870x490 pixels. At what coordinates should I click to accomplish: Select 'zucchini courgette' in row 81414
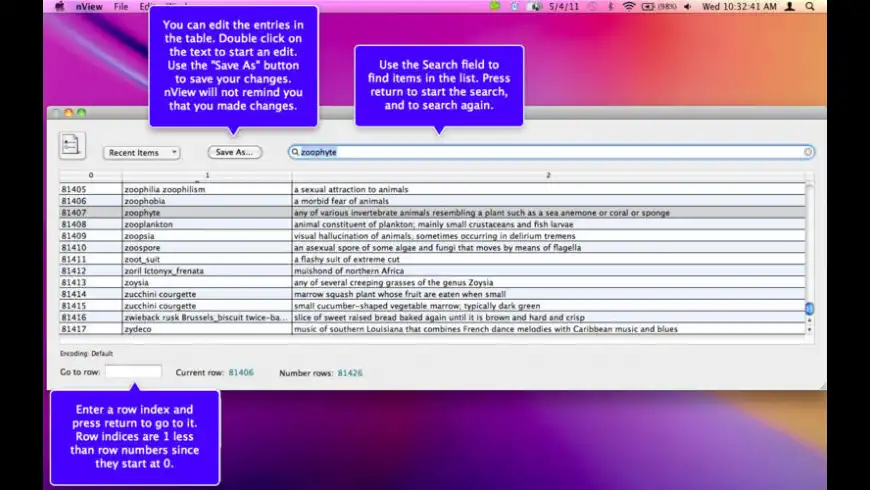[207, 294]
